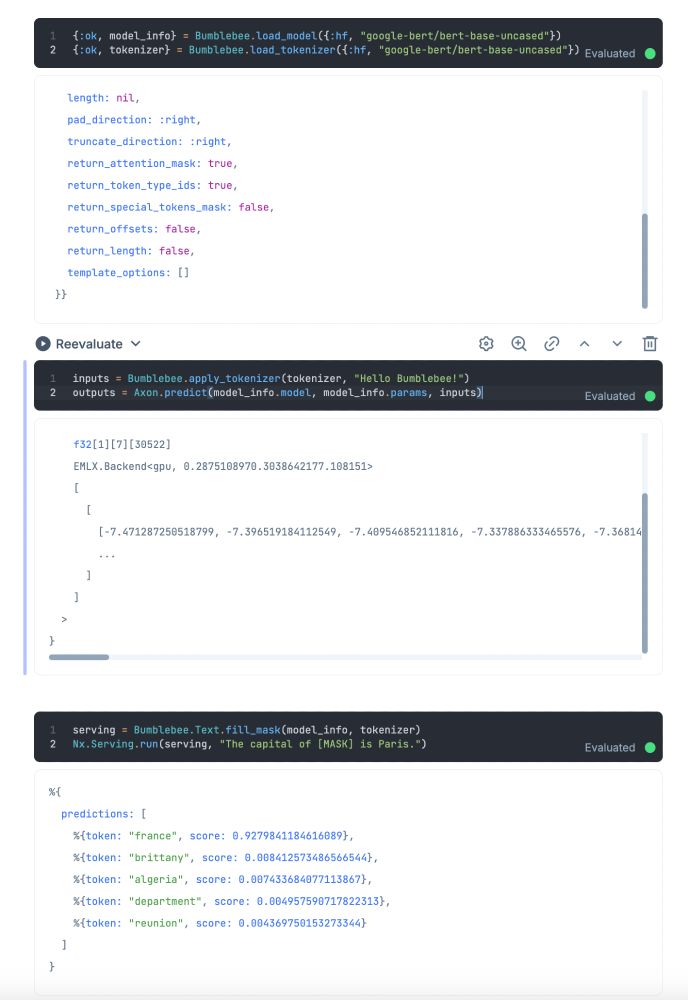Click Reevaluate button label
The width and height of the screenshot is (688, 1000).
click(x=89, y=344)
